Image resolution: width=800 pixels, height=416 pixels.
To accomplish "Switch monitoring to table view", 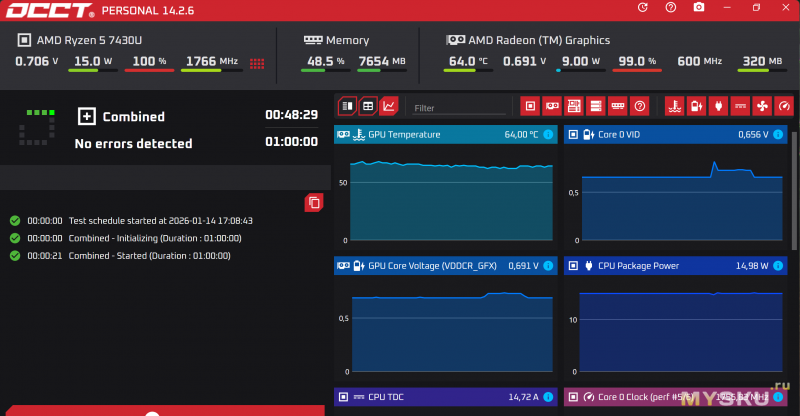I will tap(368, 106).
